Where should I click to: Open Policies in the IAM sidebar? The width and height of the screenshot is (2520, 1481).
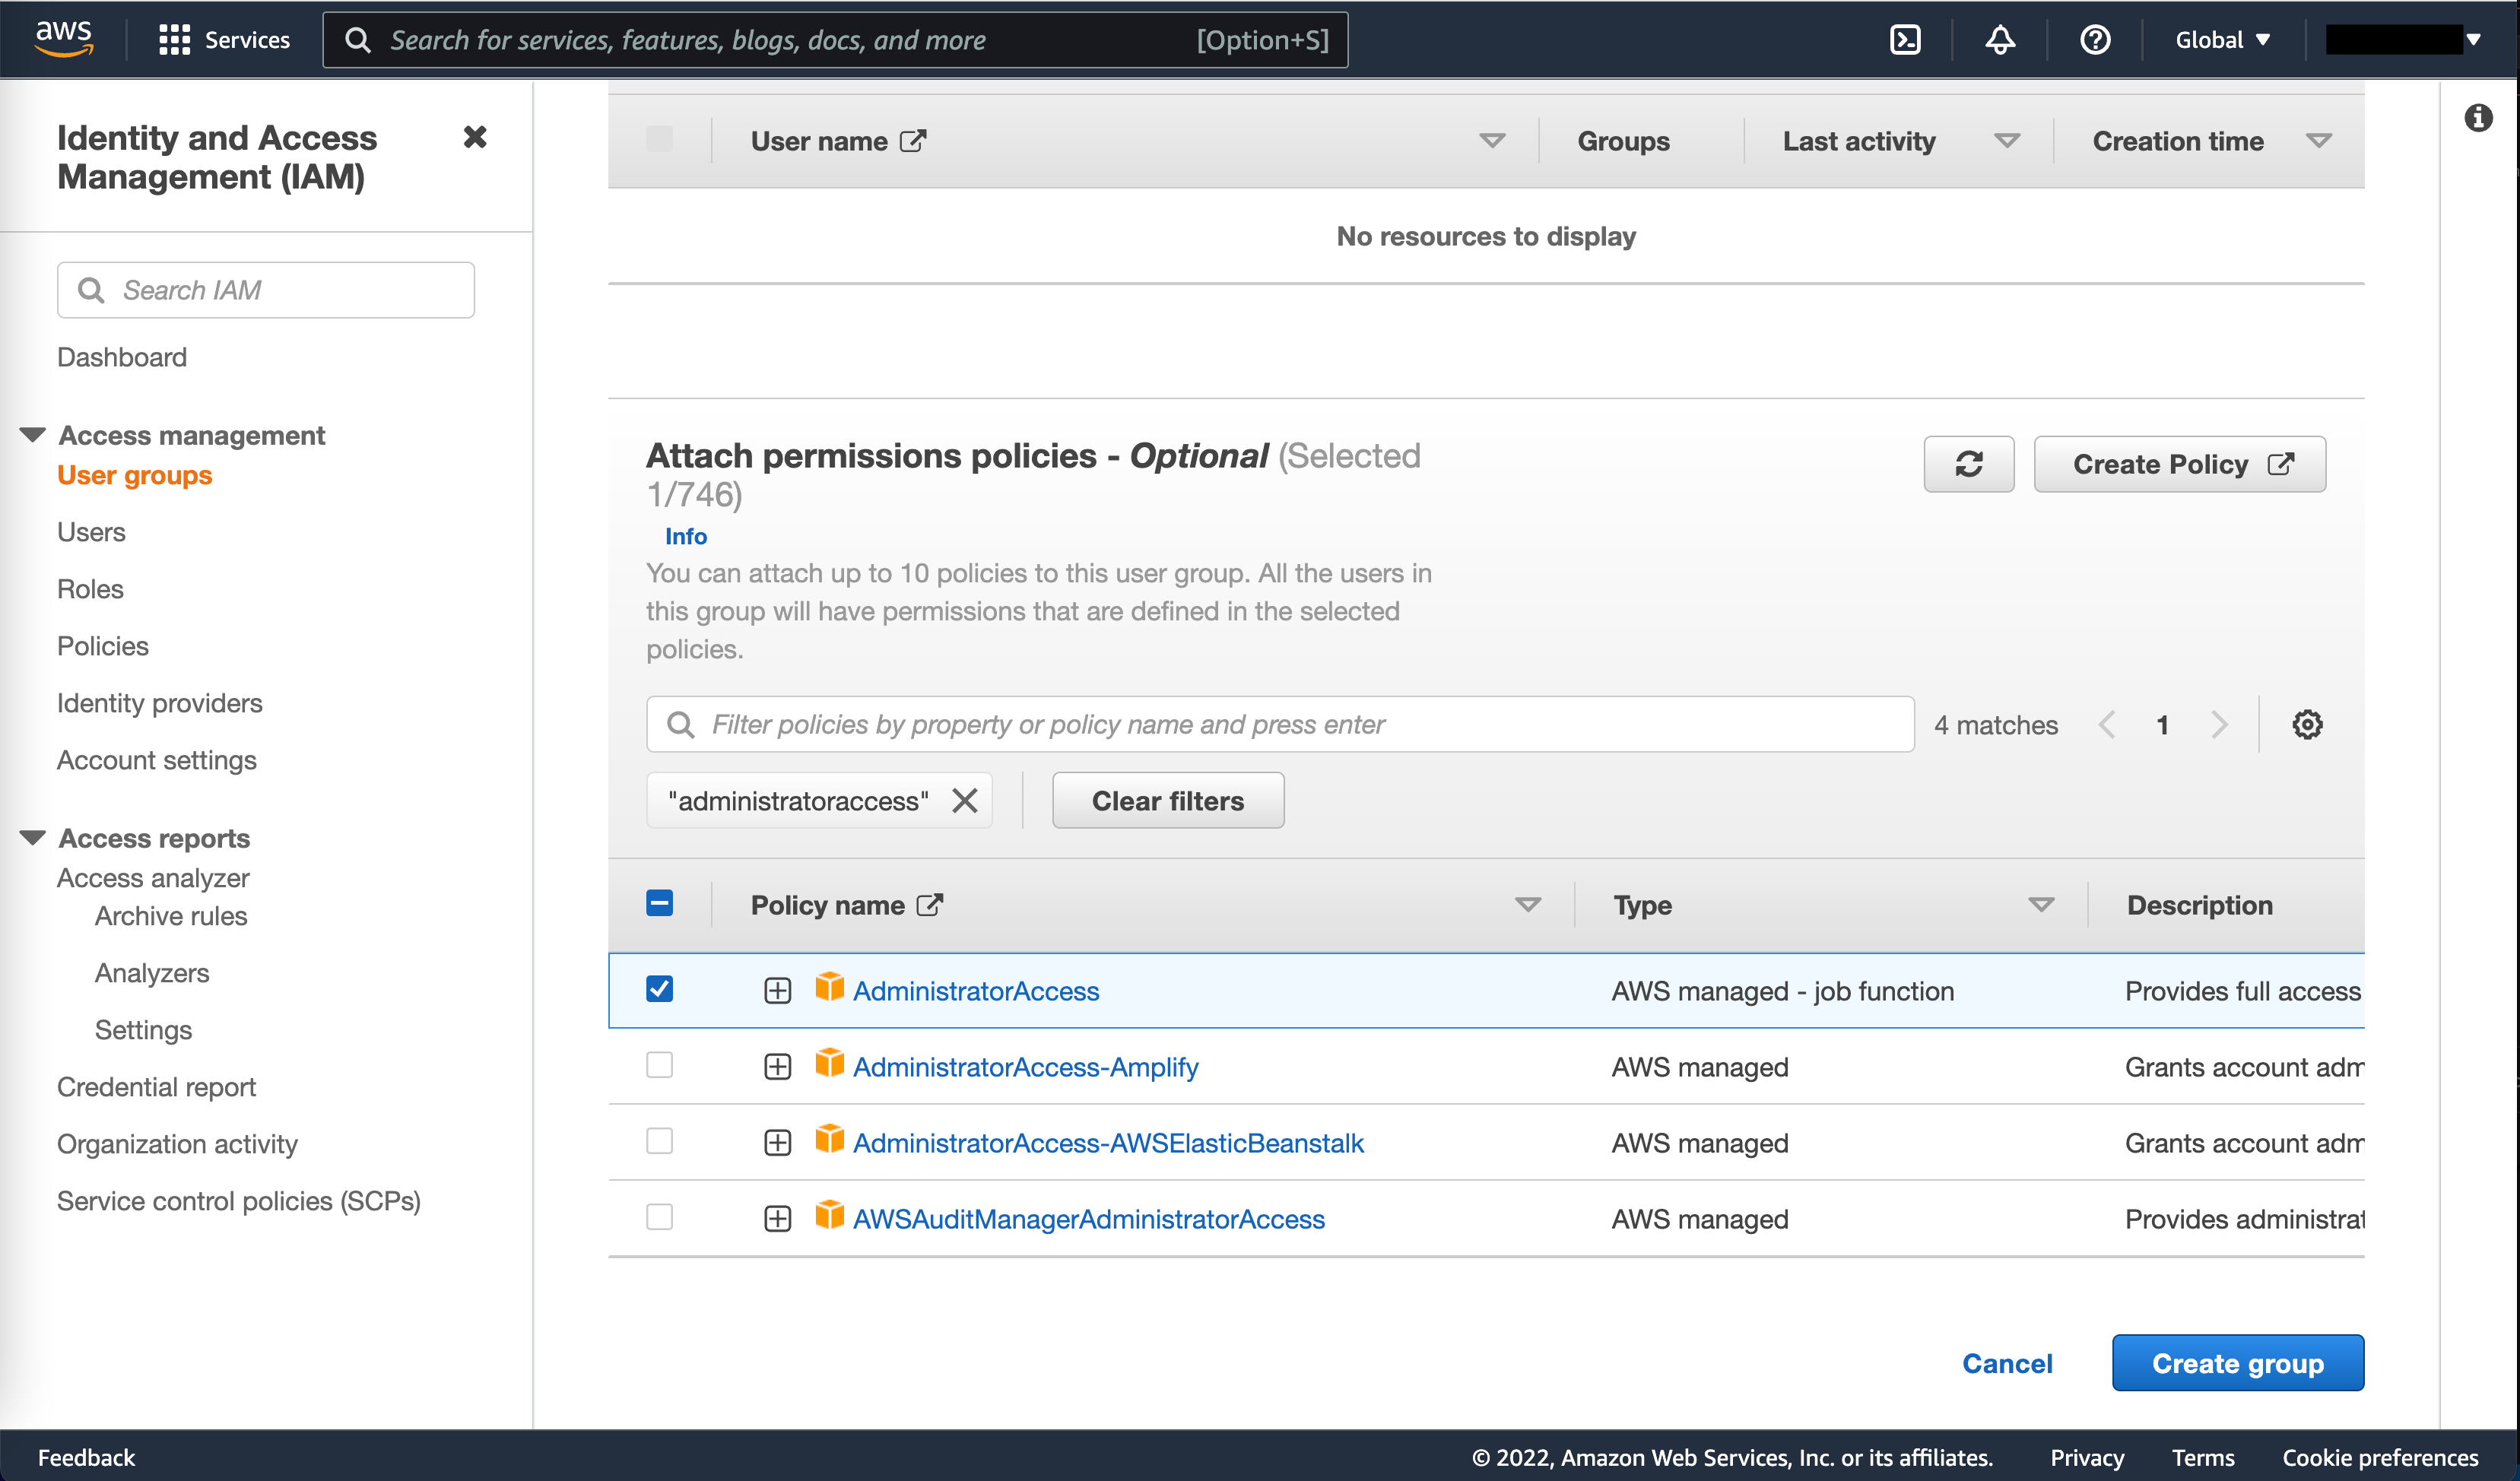coord(103,646)
